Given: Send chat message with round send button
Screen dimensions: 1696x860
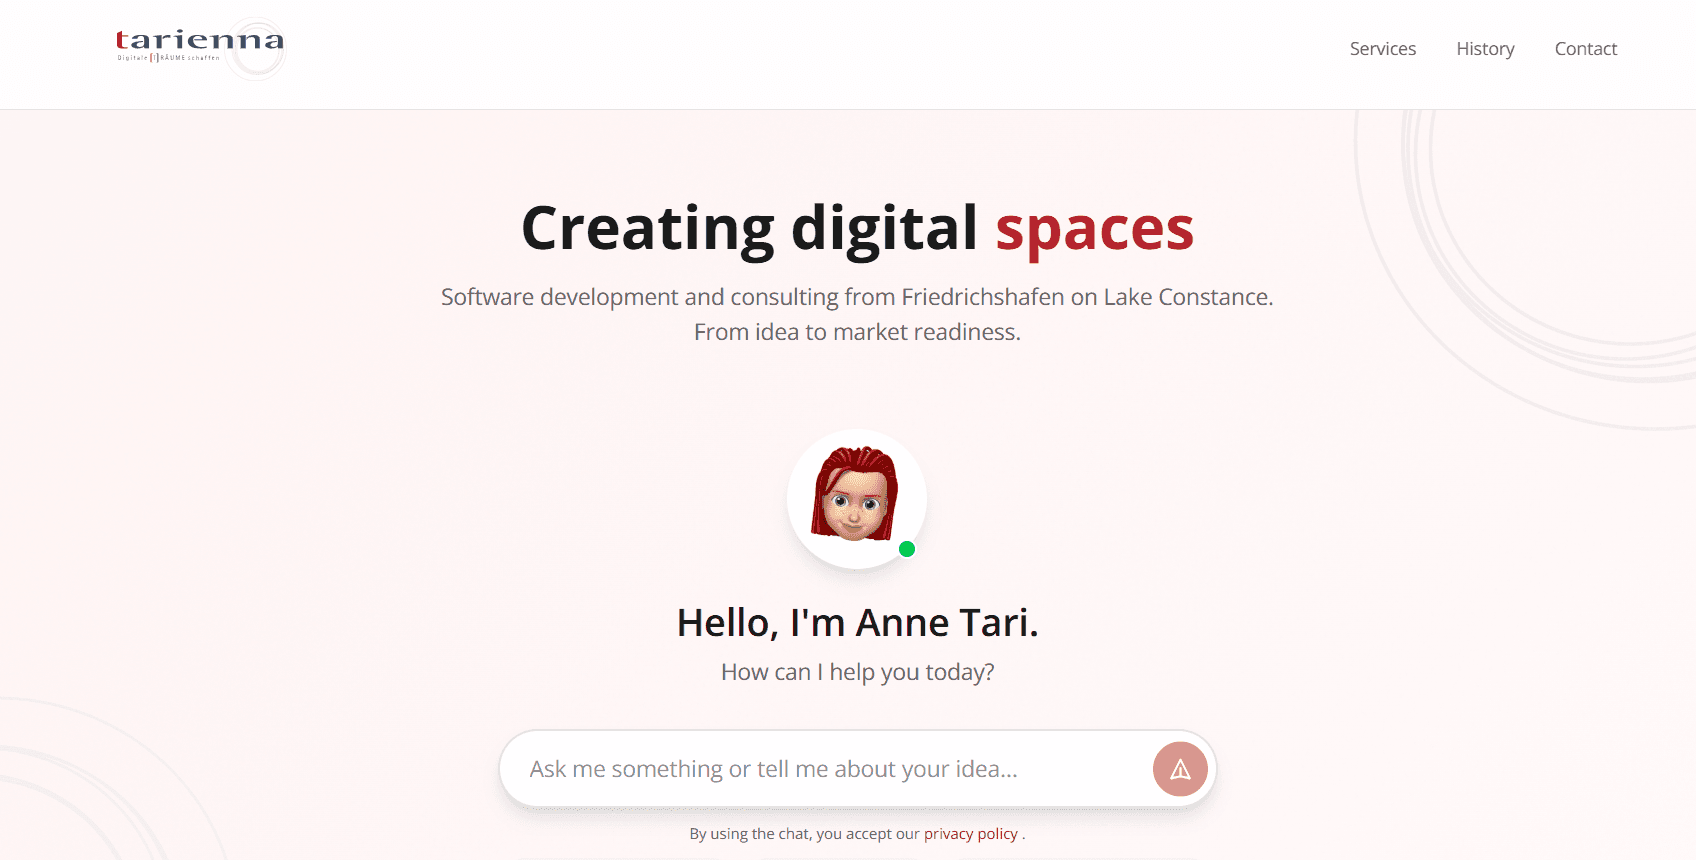Looking at the screenshot, I should [1180, 769].
